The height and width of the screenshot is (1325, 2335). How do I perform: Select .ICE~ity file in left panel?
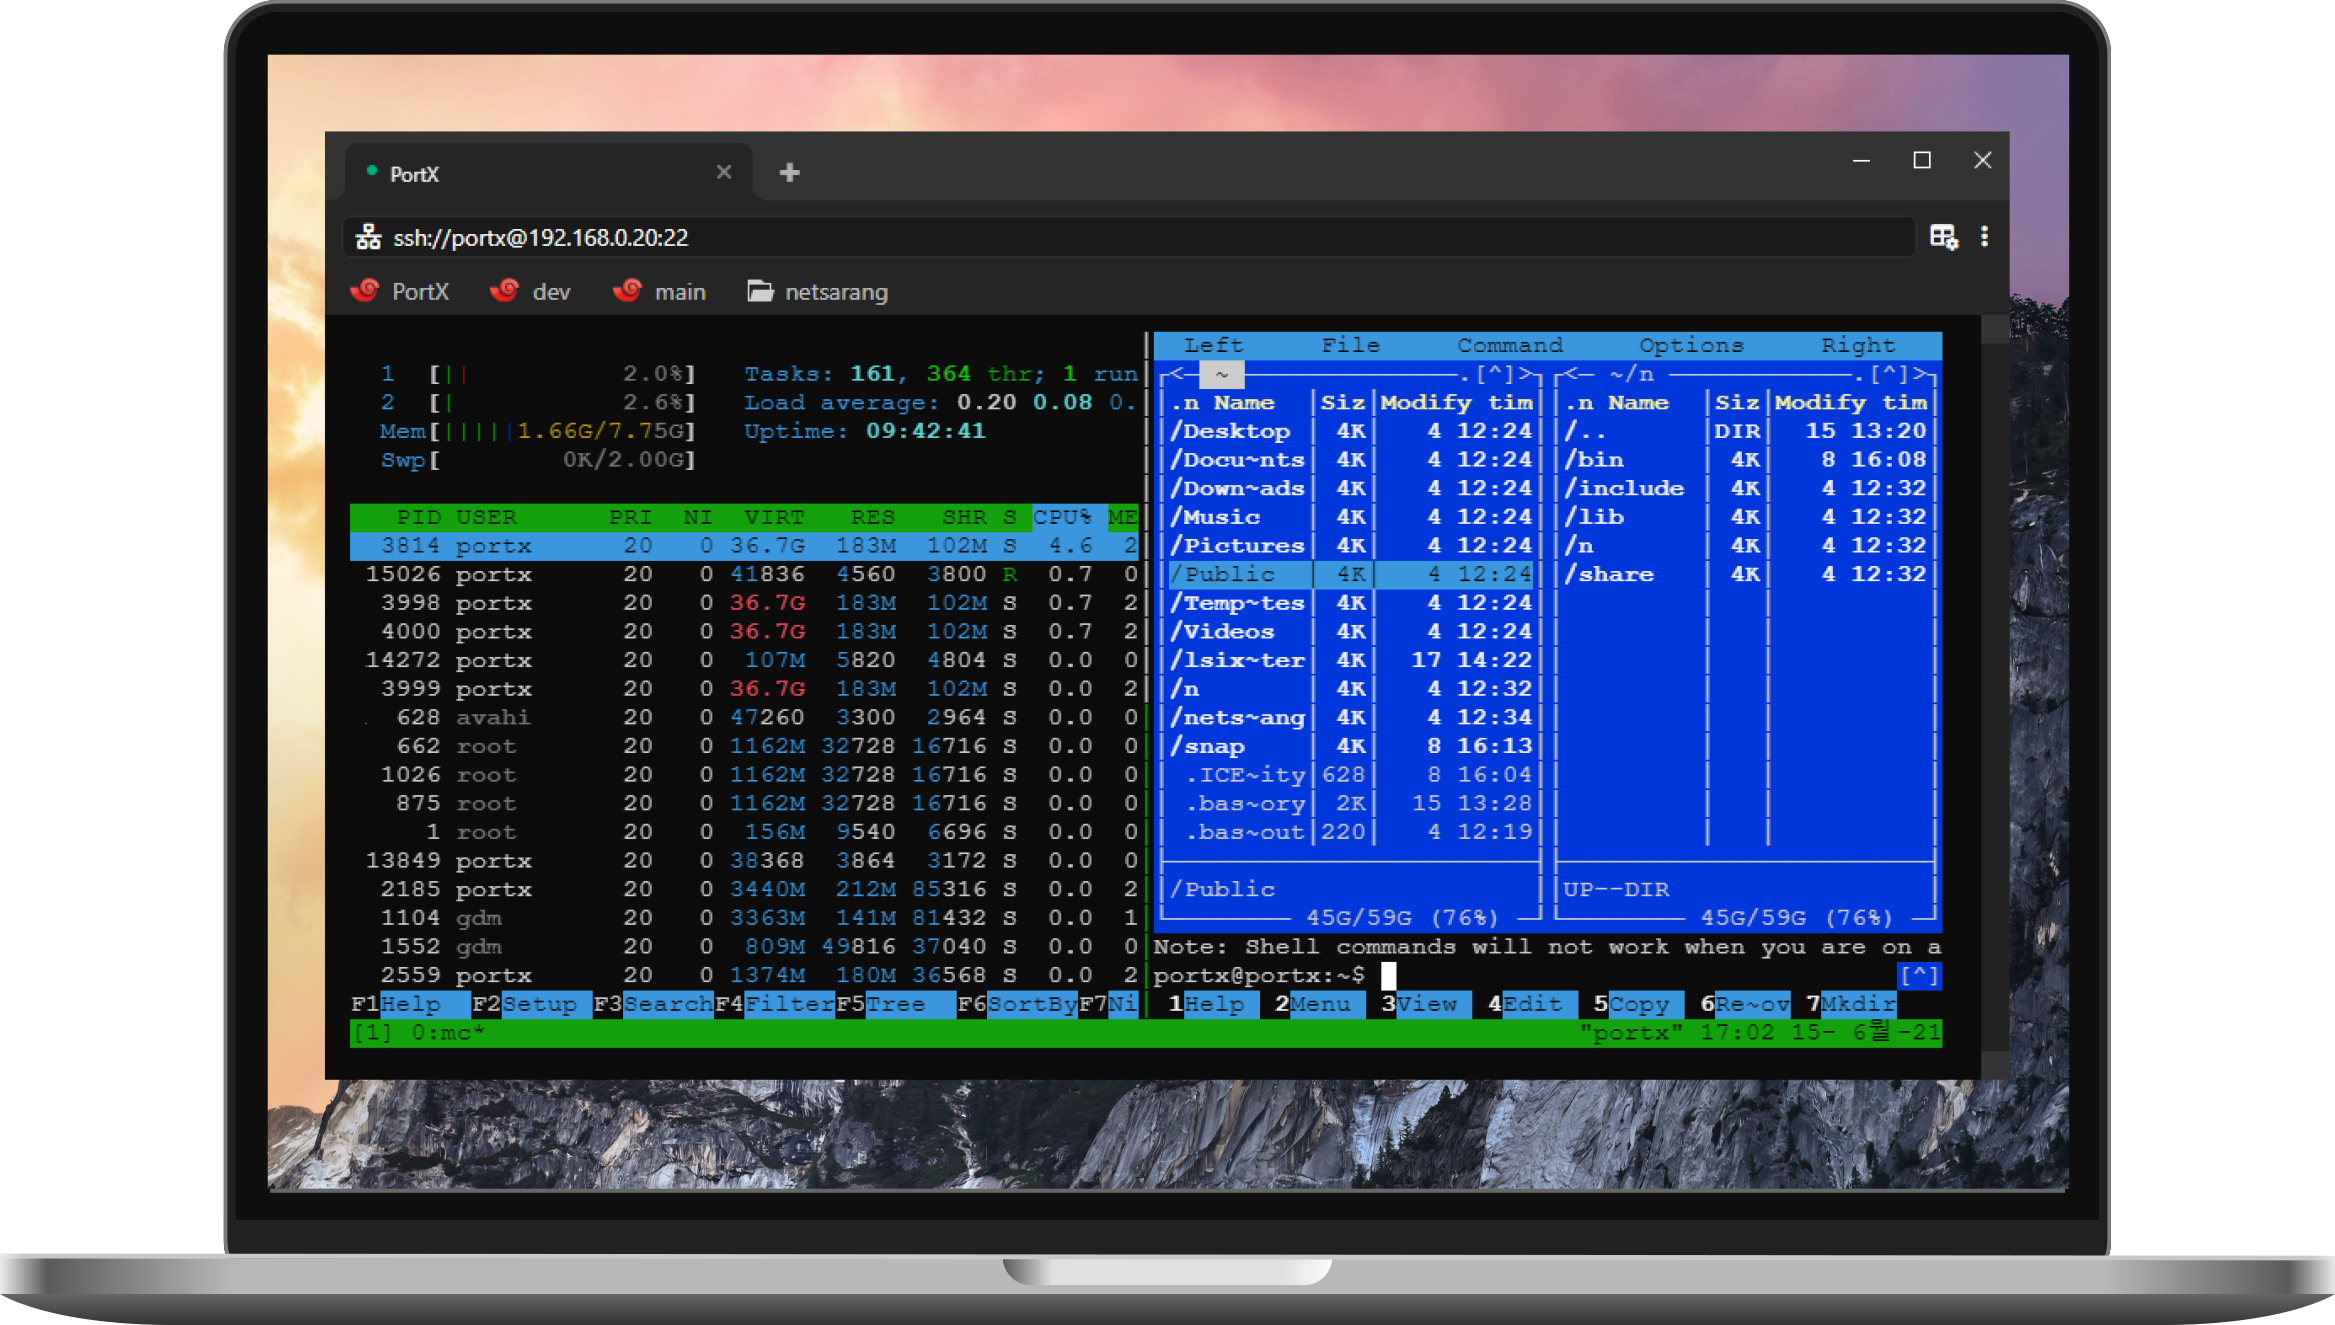click(x=1350, y=775)
